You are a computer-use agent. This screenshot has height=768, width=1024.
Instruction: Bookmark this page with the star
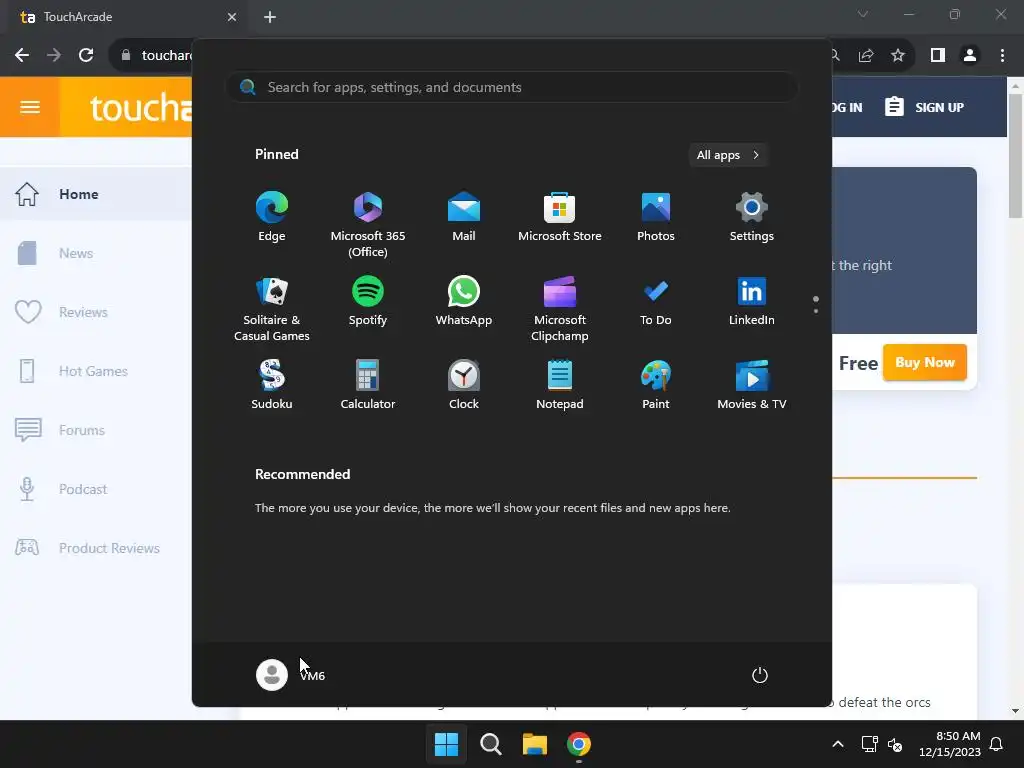click(x=898, y=56)
